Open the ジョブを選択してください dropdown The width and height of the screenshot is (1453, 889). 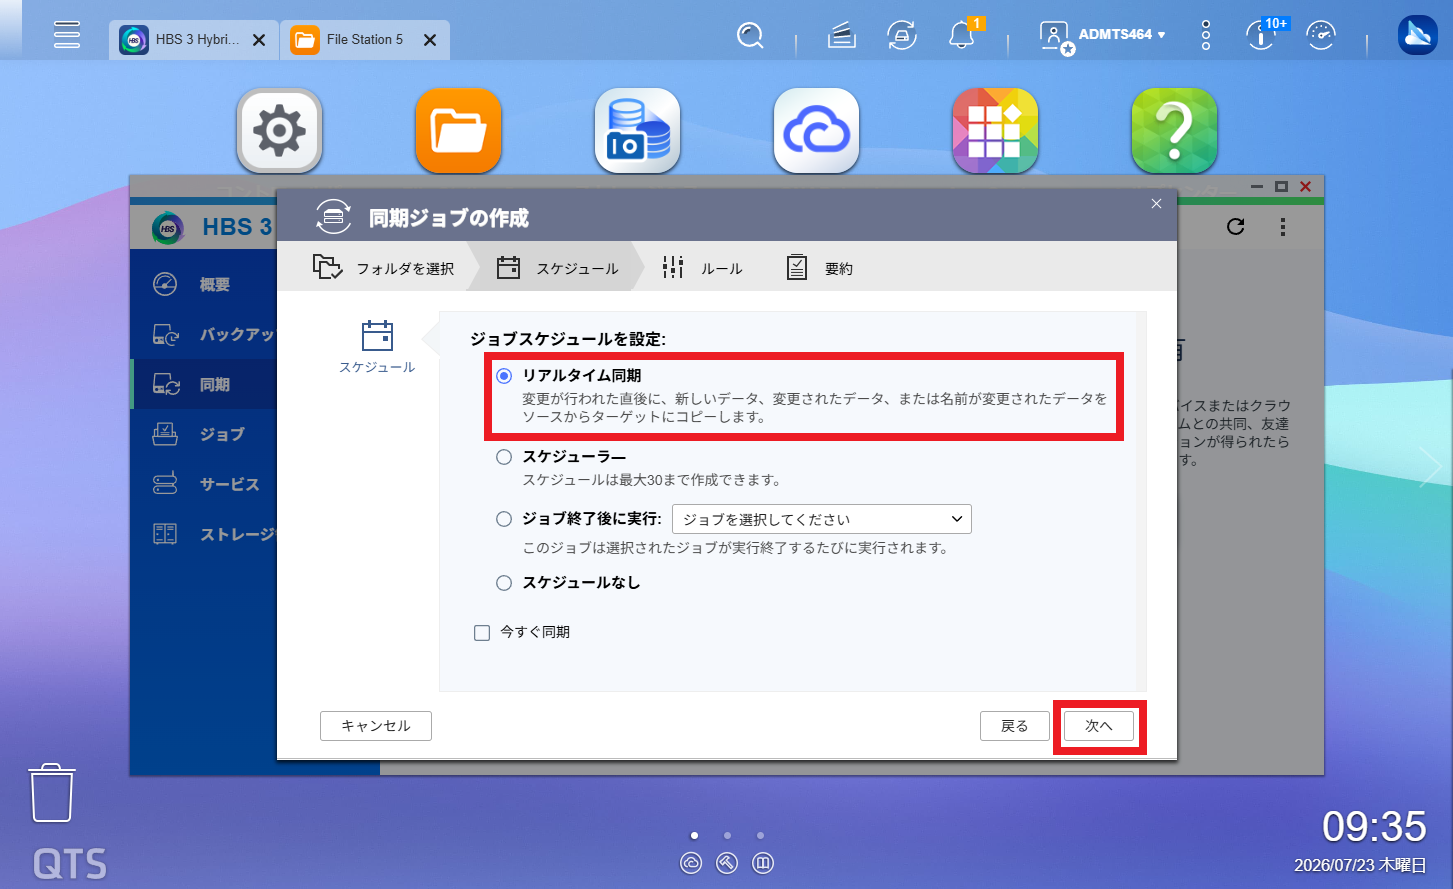click(822, 520)
